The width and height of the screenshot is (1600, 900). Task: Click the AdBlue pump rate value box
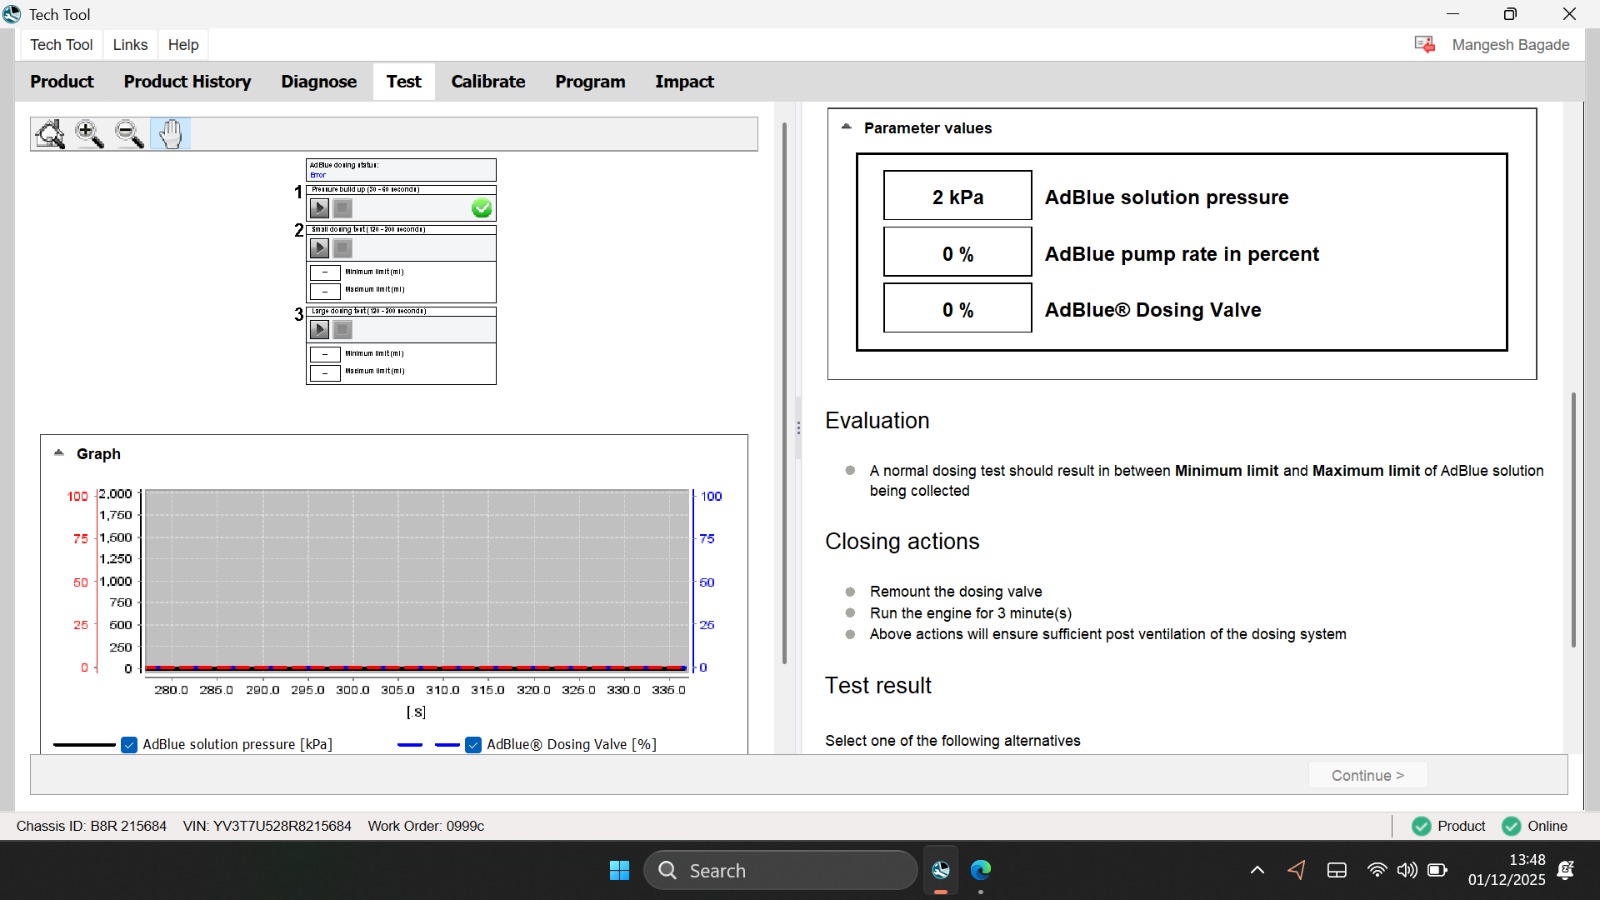(x=958, y=253)
